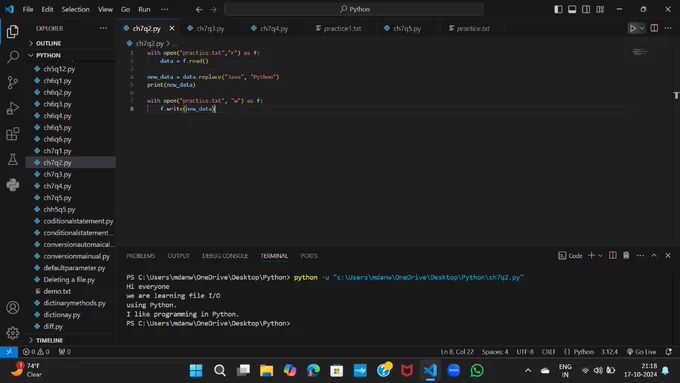Switch to the PORTS panel tab
Image resolution: width=680 pixels, height=383 pixels.
click(x=309, y=256)
